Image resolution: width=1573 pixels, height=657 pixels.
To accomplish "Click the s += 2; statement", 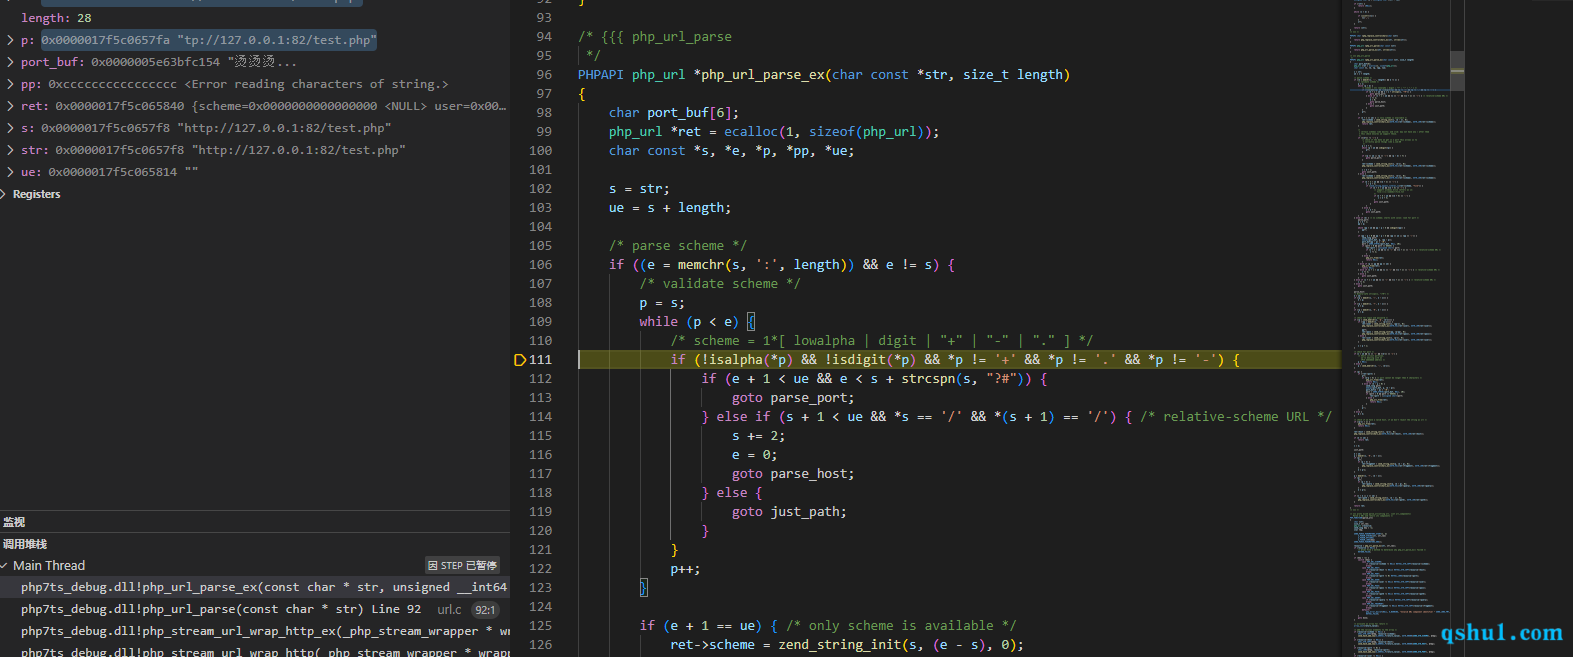I will tap(758, 436).
